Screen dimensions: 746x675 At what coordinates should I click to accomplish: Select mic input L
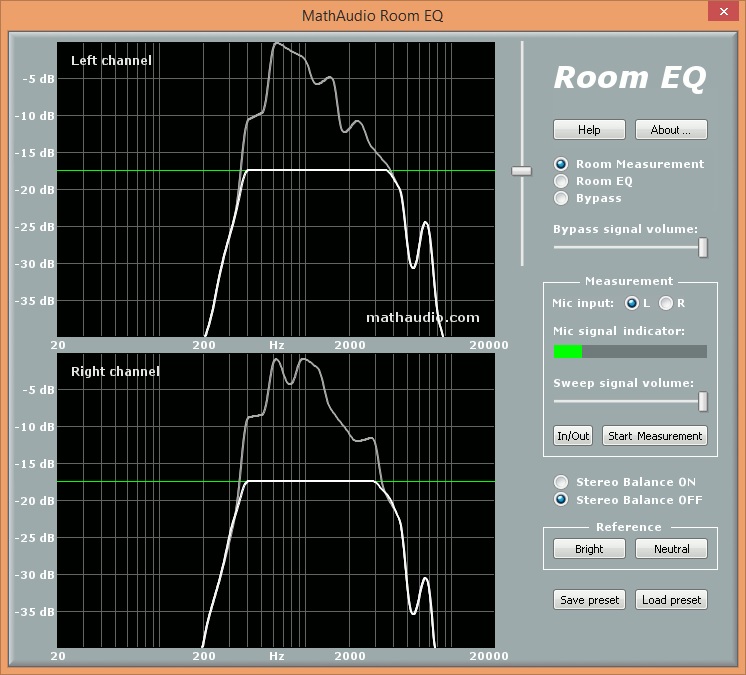click(631, 303)
